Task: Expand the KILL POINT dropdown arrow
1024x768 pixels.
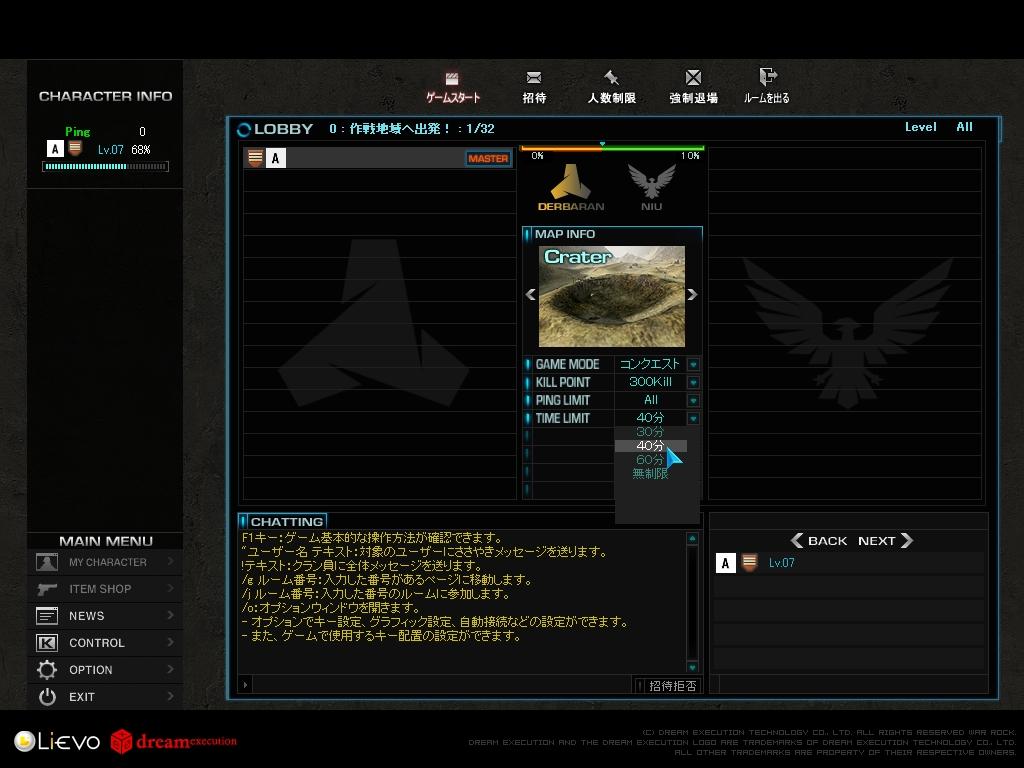Action: (x=693, y=383)
